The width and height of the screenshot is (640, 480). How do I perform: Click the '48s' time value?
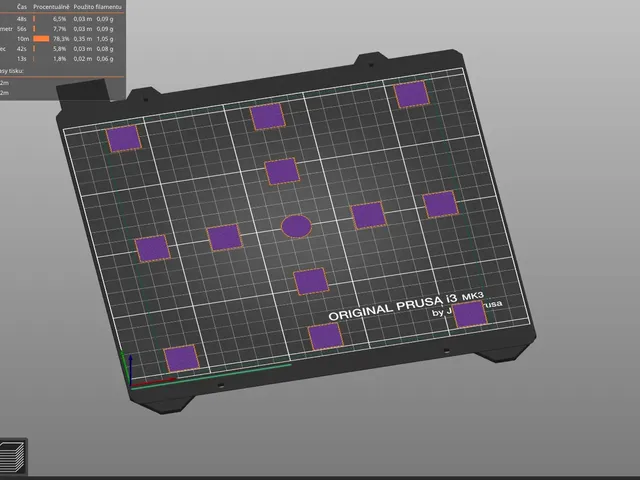coord(22,19)
